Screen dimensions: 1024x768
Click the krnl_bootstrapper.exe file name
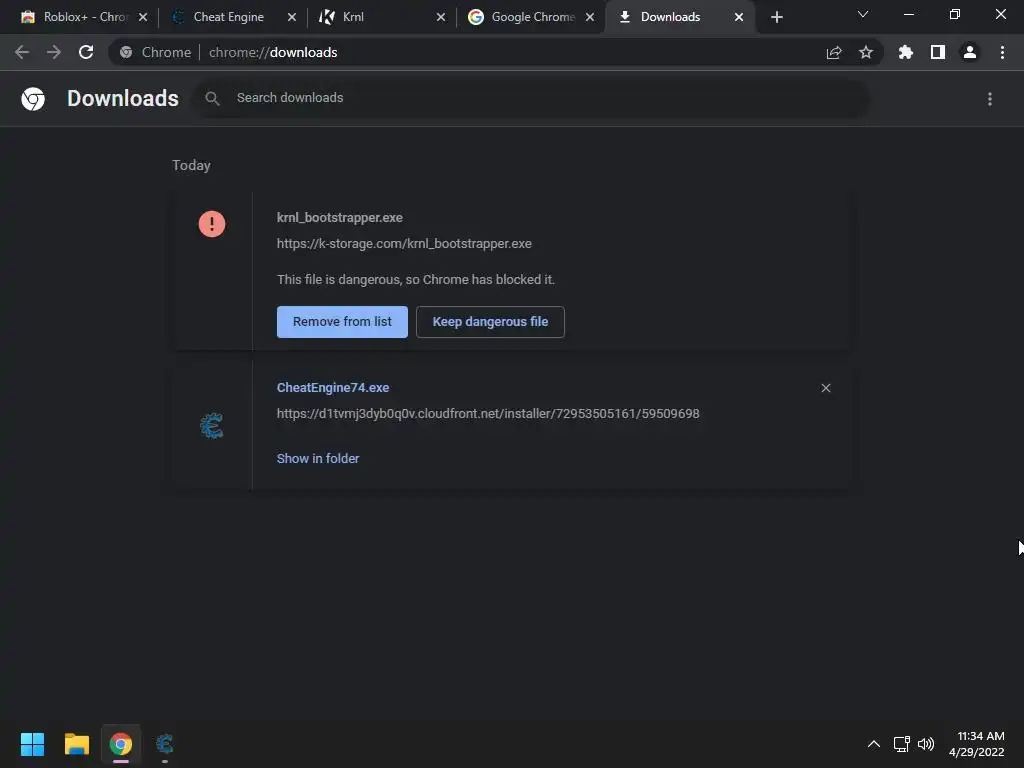340,217
